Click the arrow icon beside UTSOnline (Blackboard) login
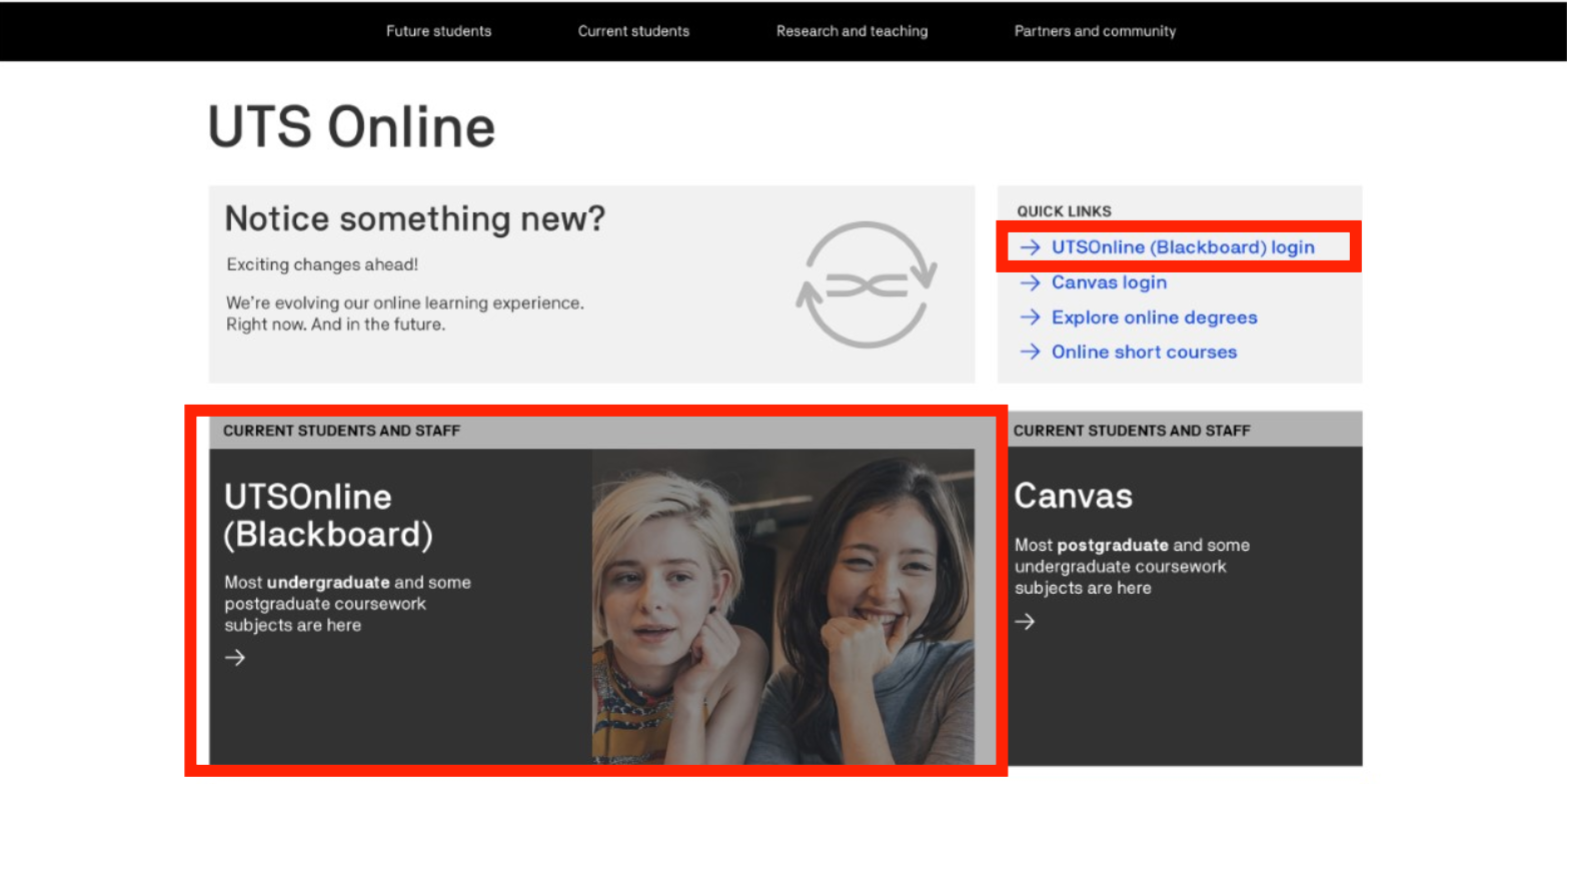This screenshot has width=1596, height=875. tap(1030, 247)
